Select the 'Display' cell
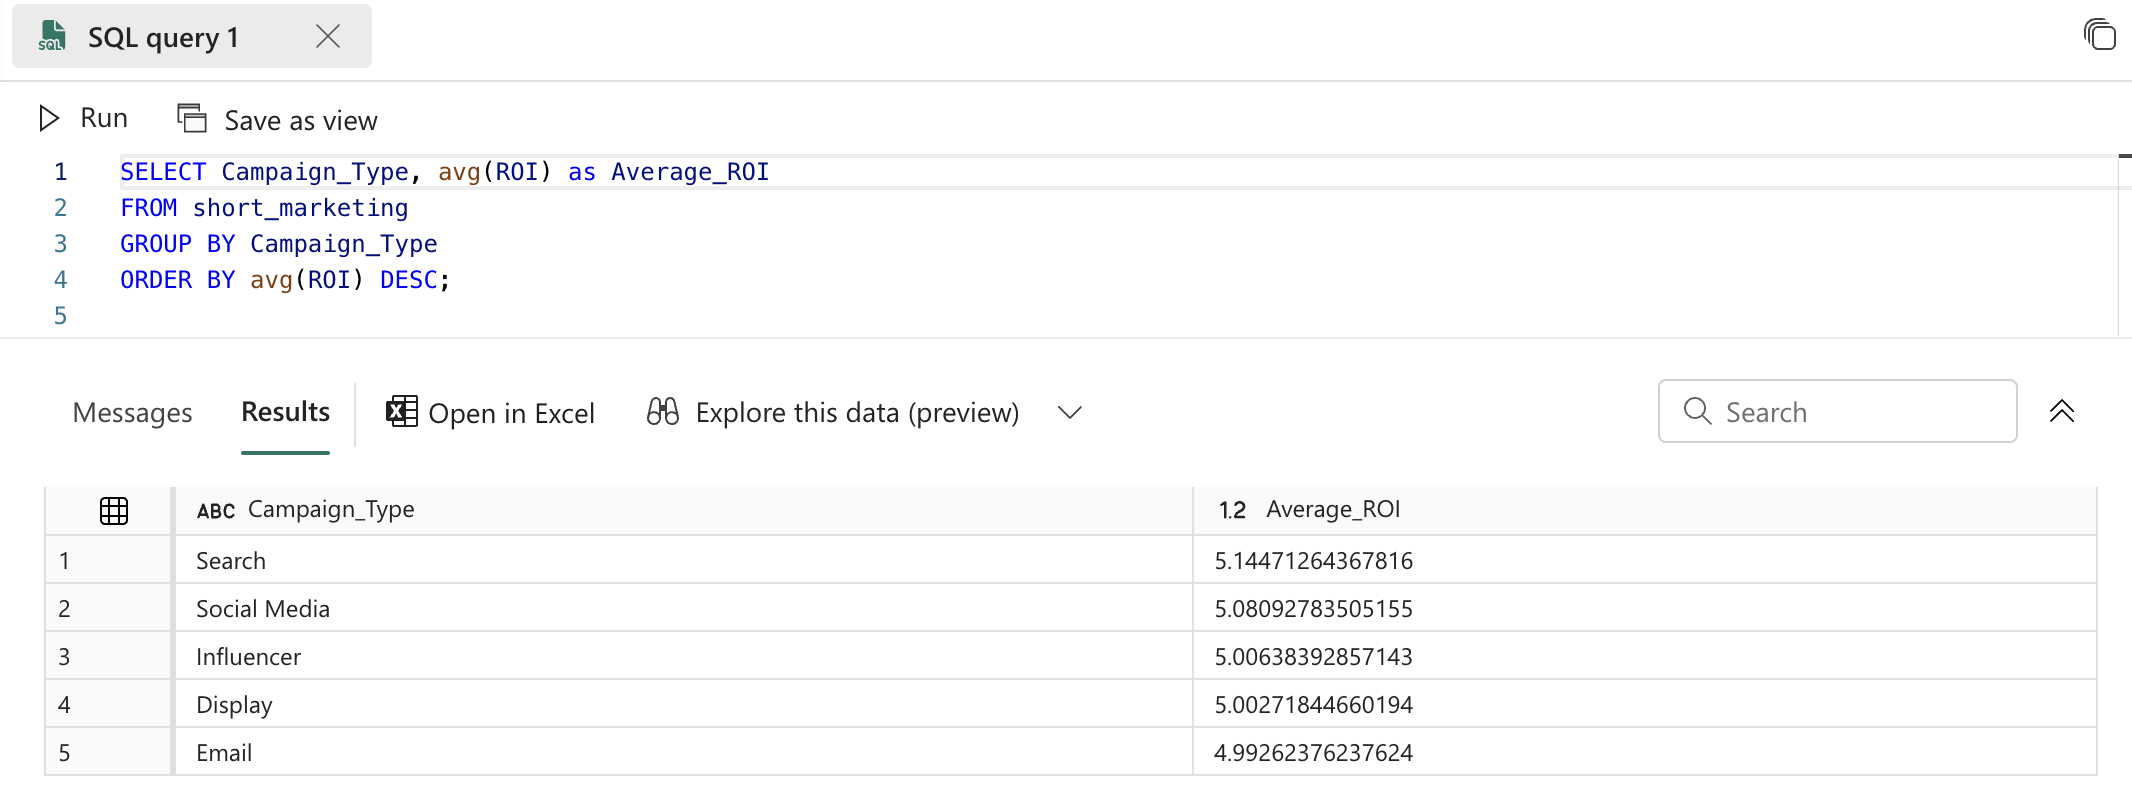This screenshot has width=2132, height=800. point(683,704)
